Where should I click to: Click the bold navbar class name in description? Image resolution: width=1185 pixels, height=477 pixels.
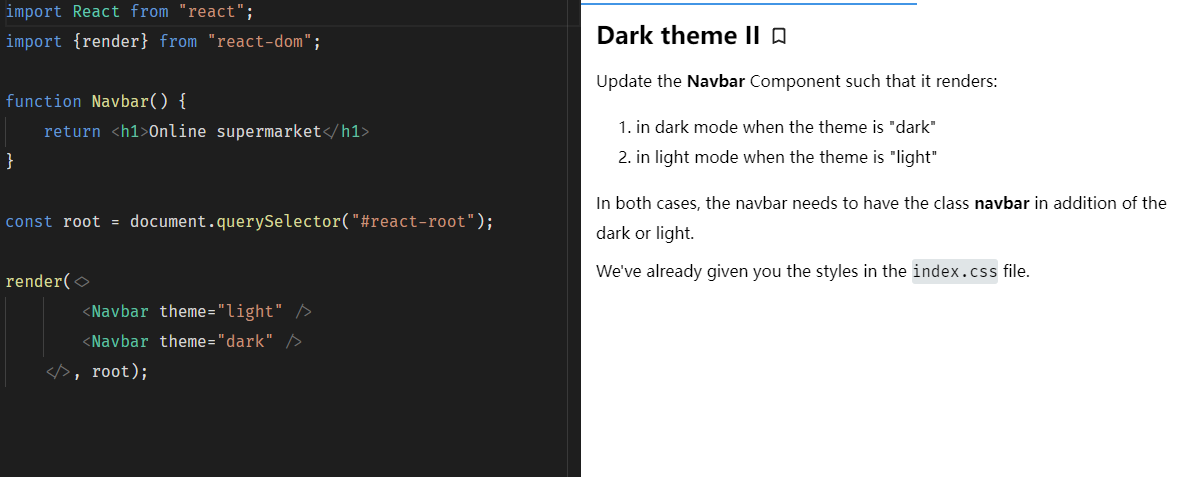(1001, 203)
